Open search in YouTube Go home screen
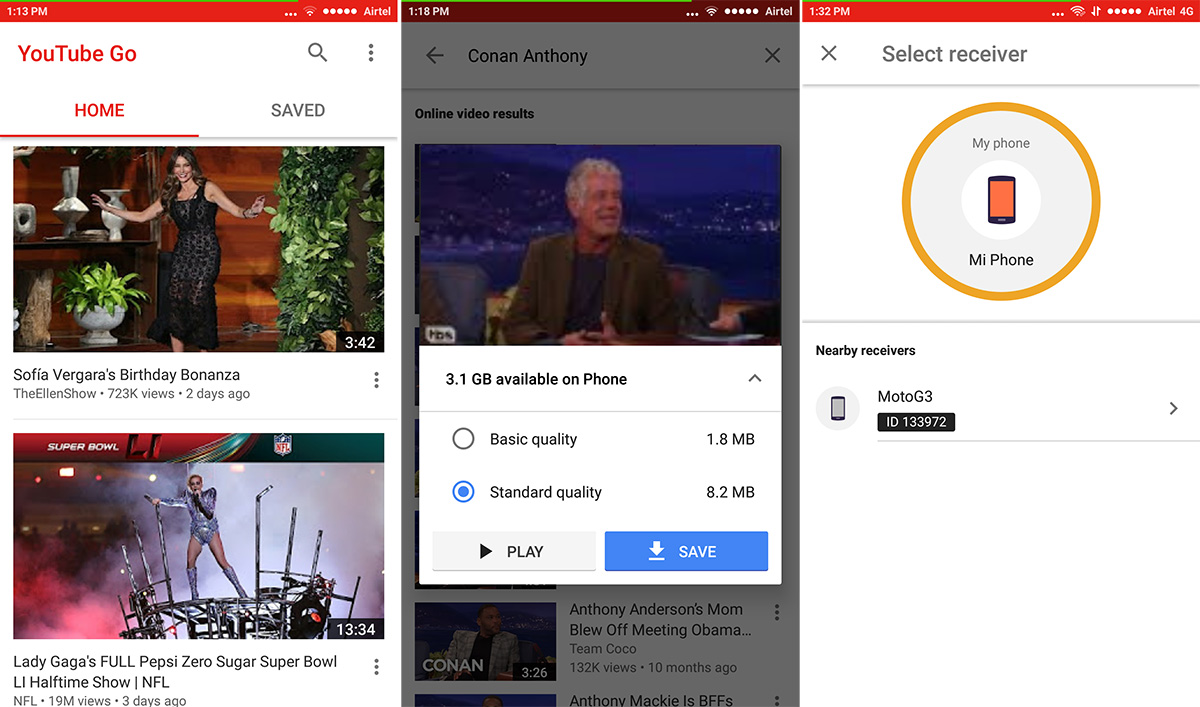 point(318,53)
